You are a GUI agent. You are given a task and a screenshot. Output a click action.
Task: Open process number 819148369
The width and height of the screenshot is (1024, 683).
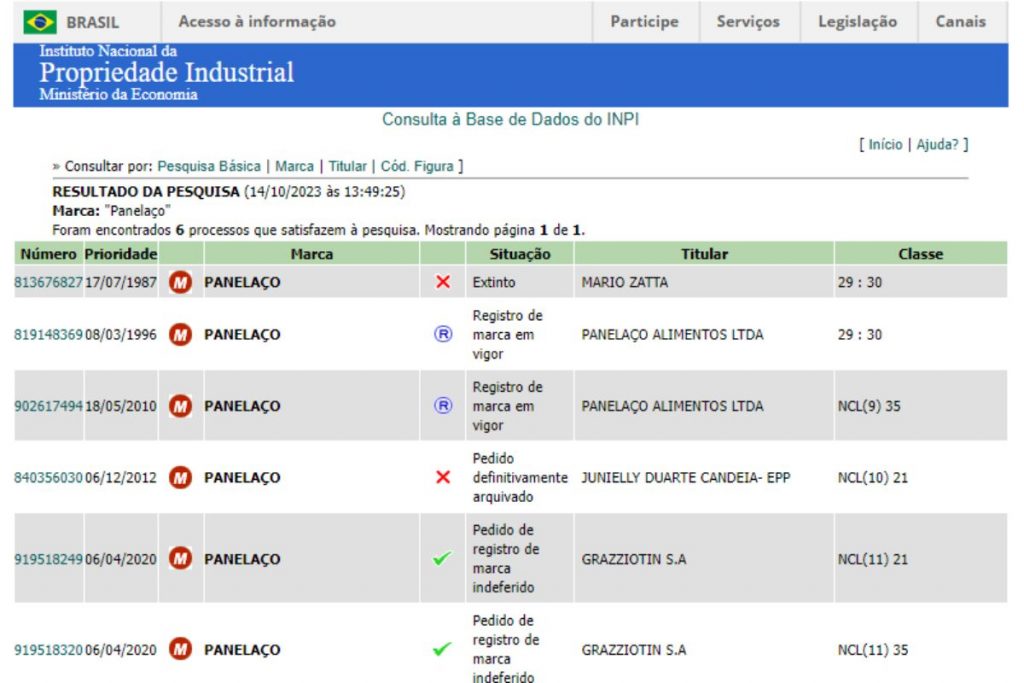point(48,335)
